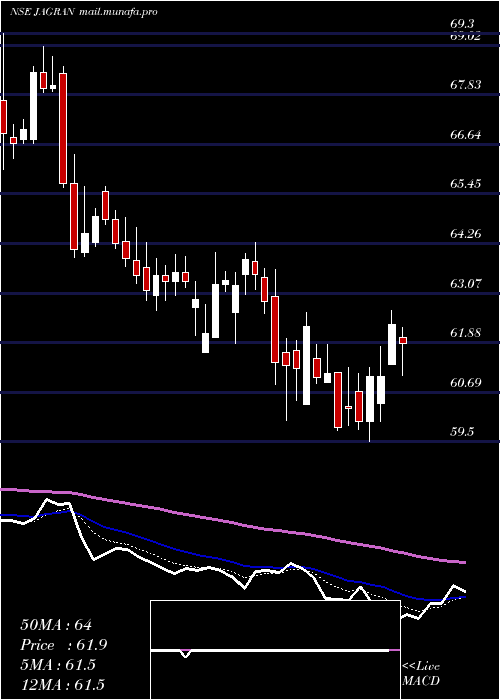Click the 'NSE JAGRAN mail.munafa.pro' chart title
This screenshot has width=500, height=700.
(83, 12)
